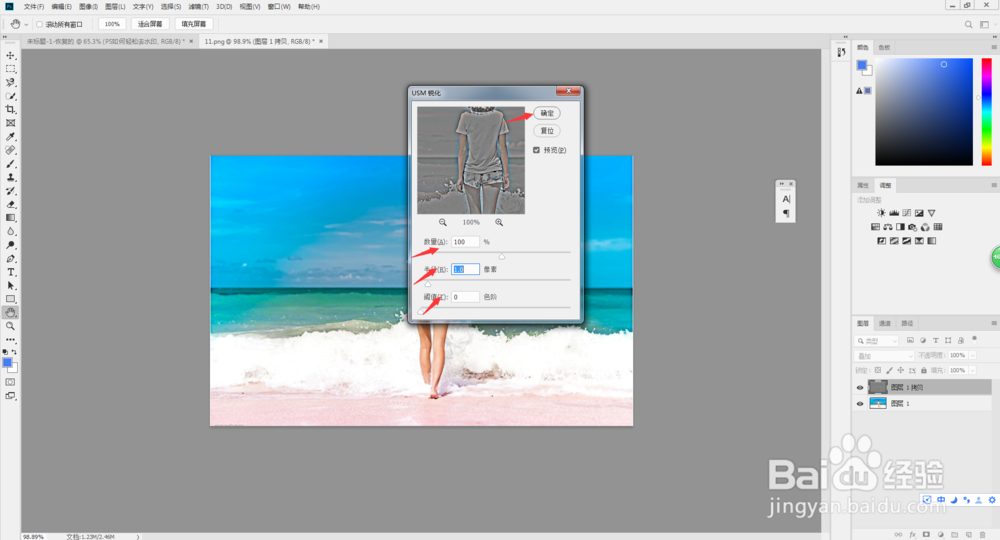Enable the 滚动所有窗口 checkbox
The image size is (1000, 540).
point(40,24)
